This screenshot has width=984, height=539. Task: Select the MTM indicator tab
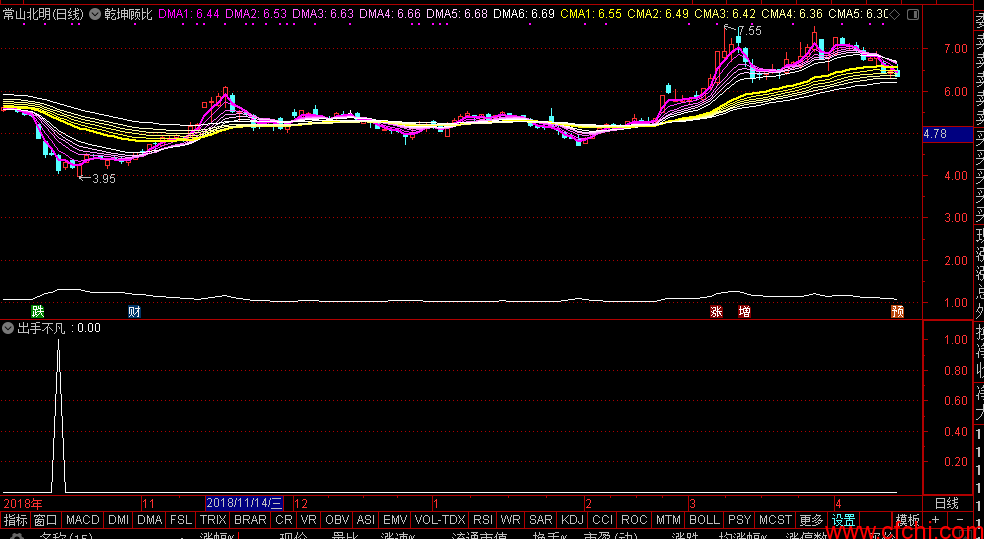tap(668, 520)
